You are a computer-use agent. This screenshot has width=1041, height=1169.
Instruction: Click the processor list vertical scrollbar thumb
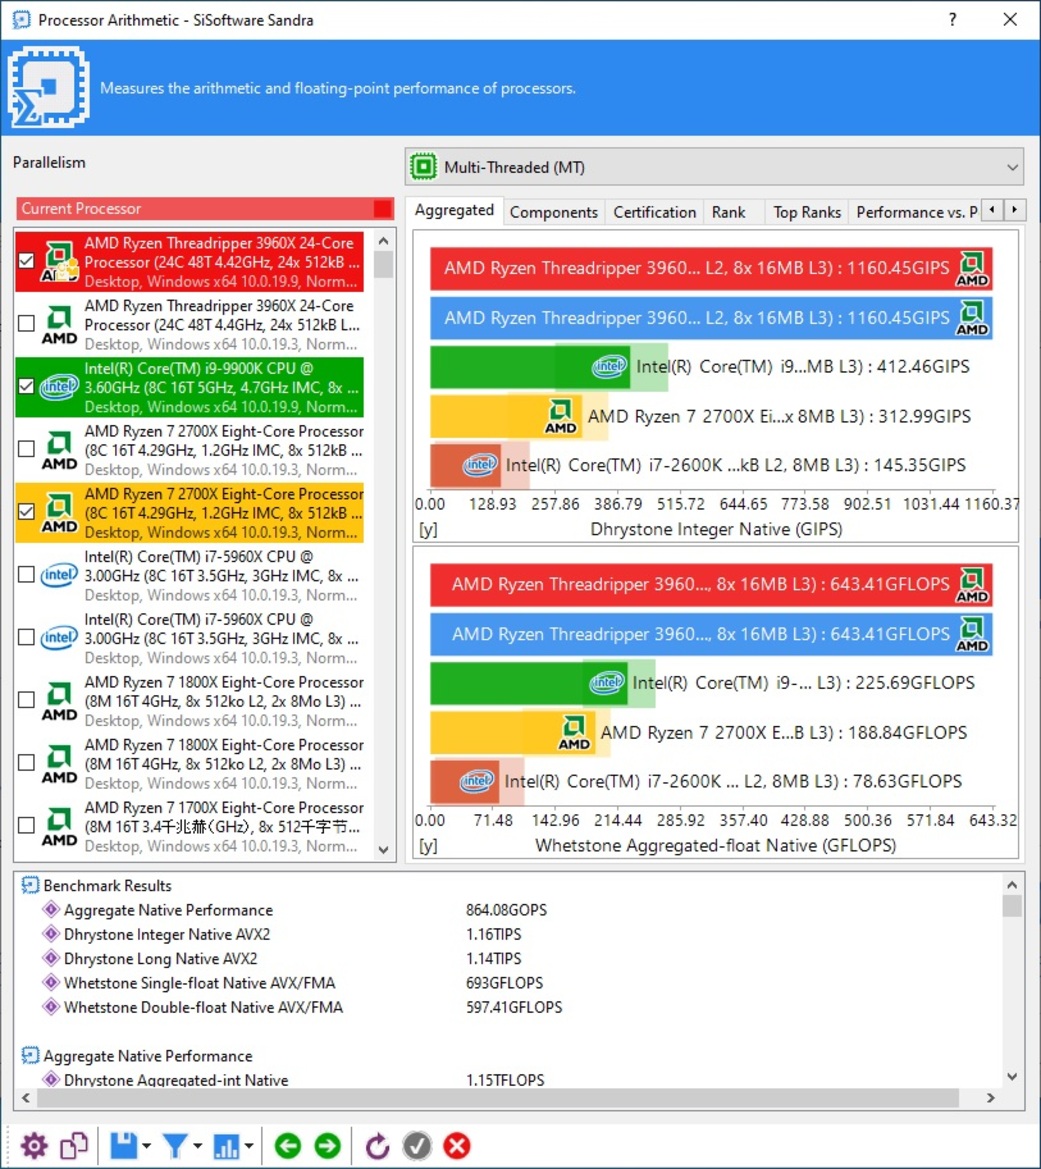click(383, 265)
